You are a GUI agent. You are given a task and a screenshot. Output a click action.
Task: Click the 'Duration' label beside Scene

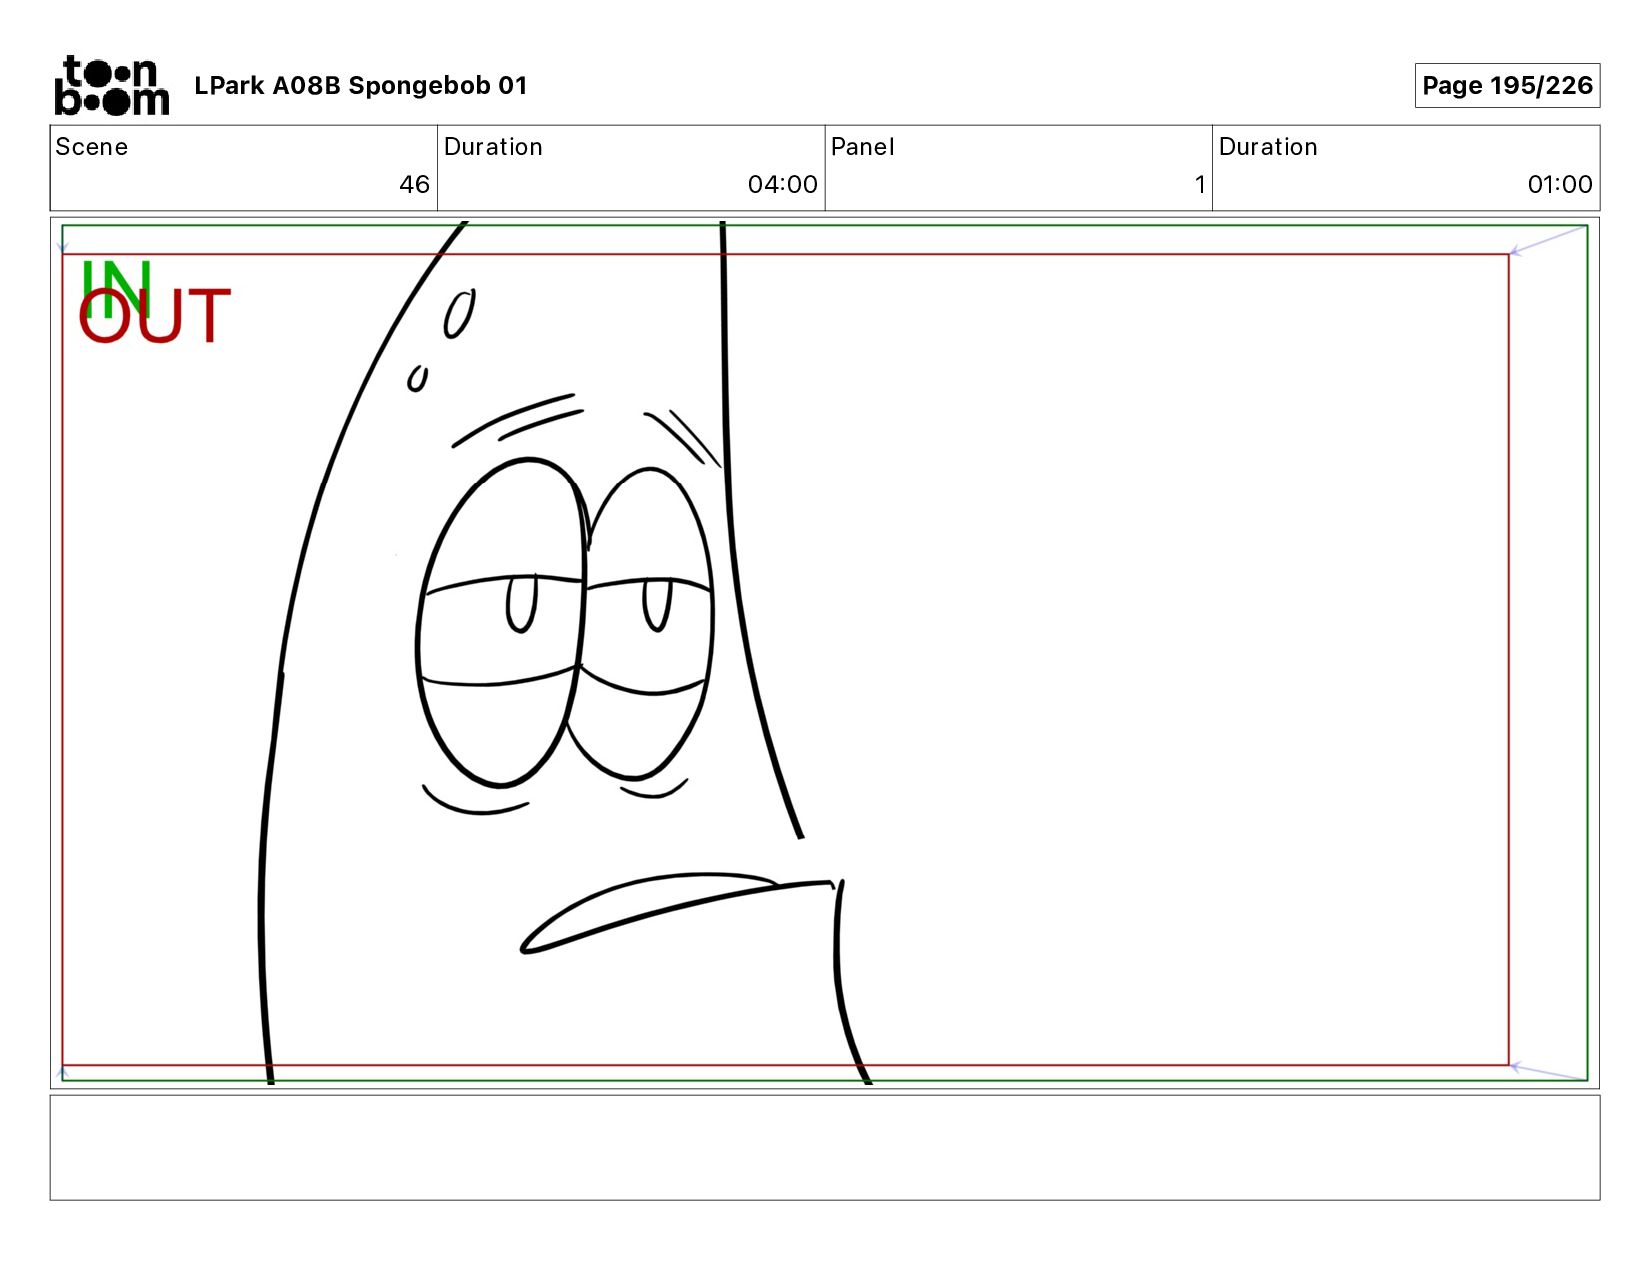pos(493,147)
